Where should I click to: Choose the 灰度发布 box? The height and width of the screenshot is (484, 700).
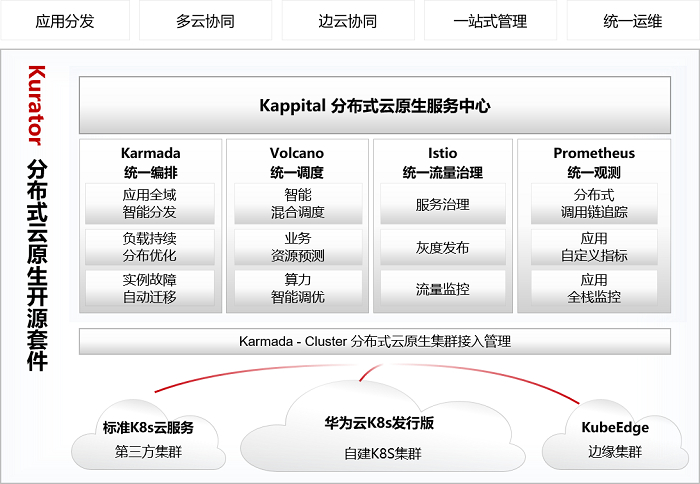(x=443, y=247)
